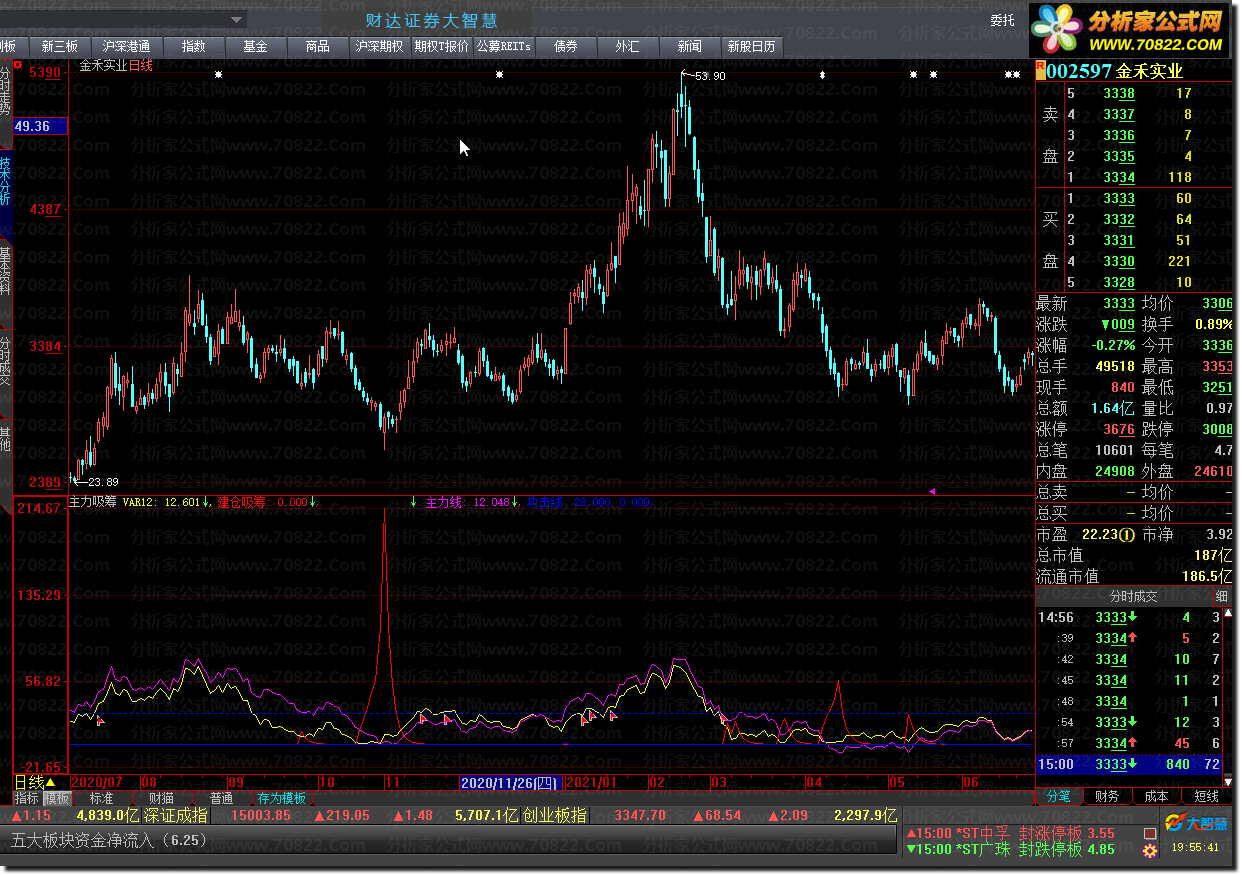1242x875 pixels.
Task: Click the 市盈 info circle icon
Action: (1128, 535)
